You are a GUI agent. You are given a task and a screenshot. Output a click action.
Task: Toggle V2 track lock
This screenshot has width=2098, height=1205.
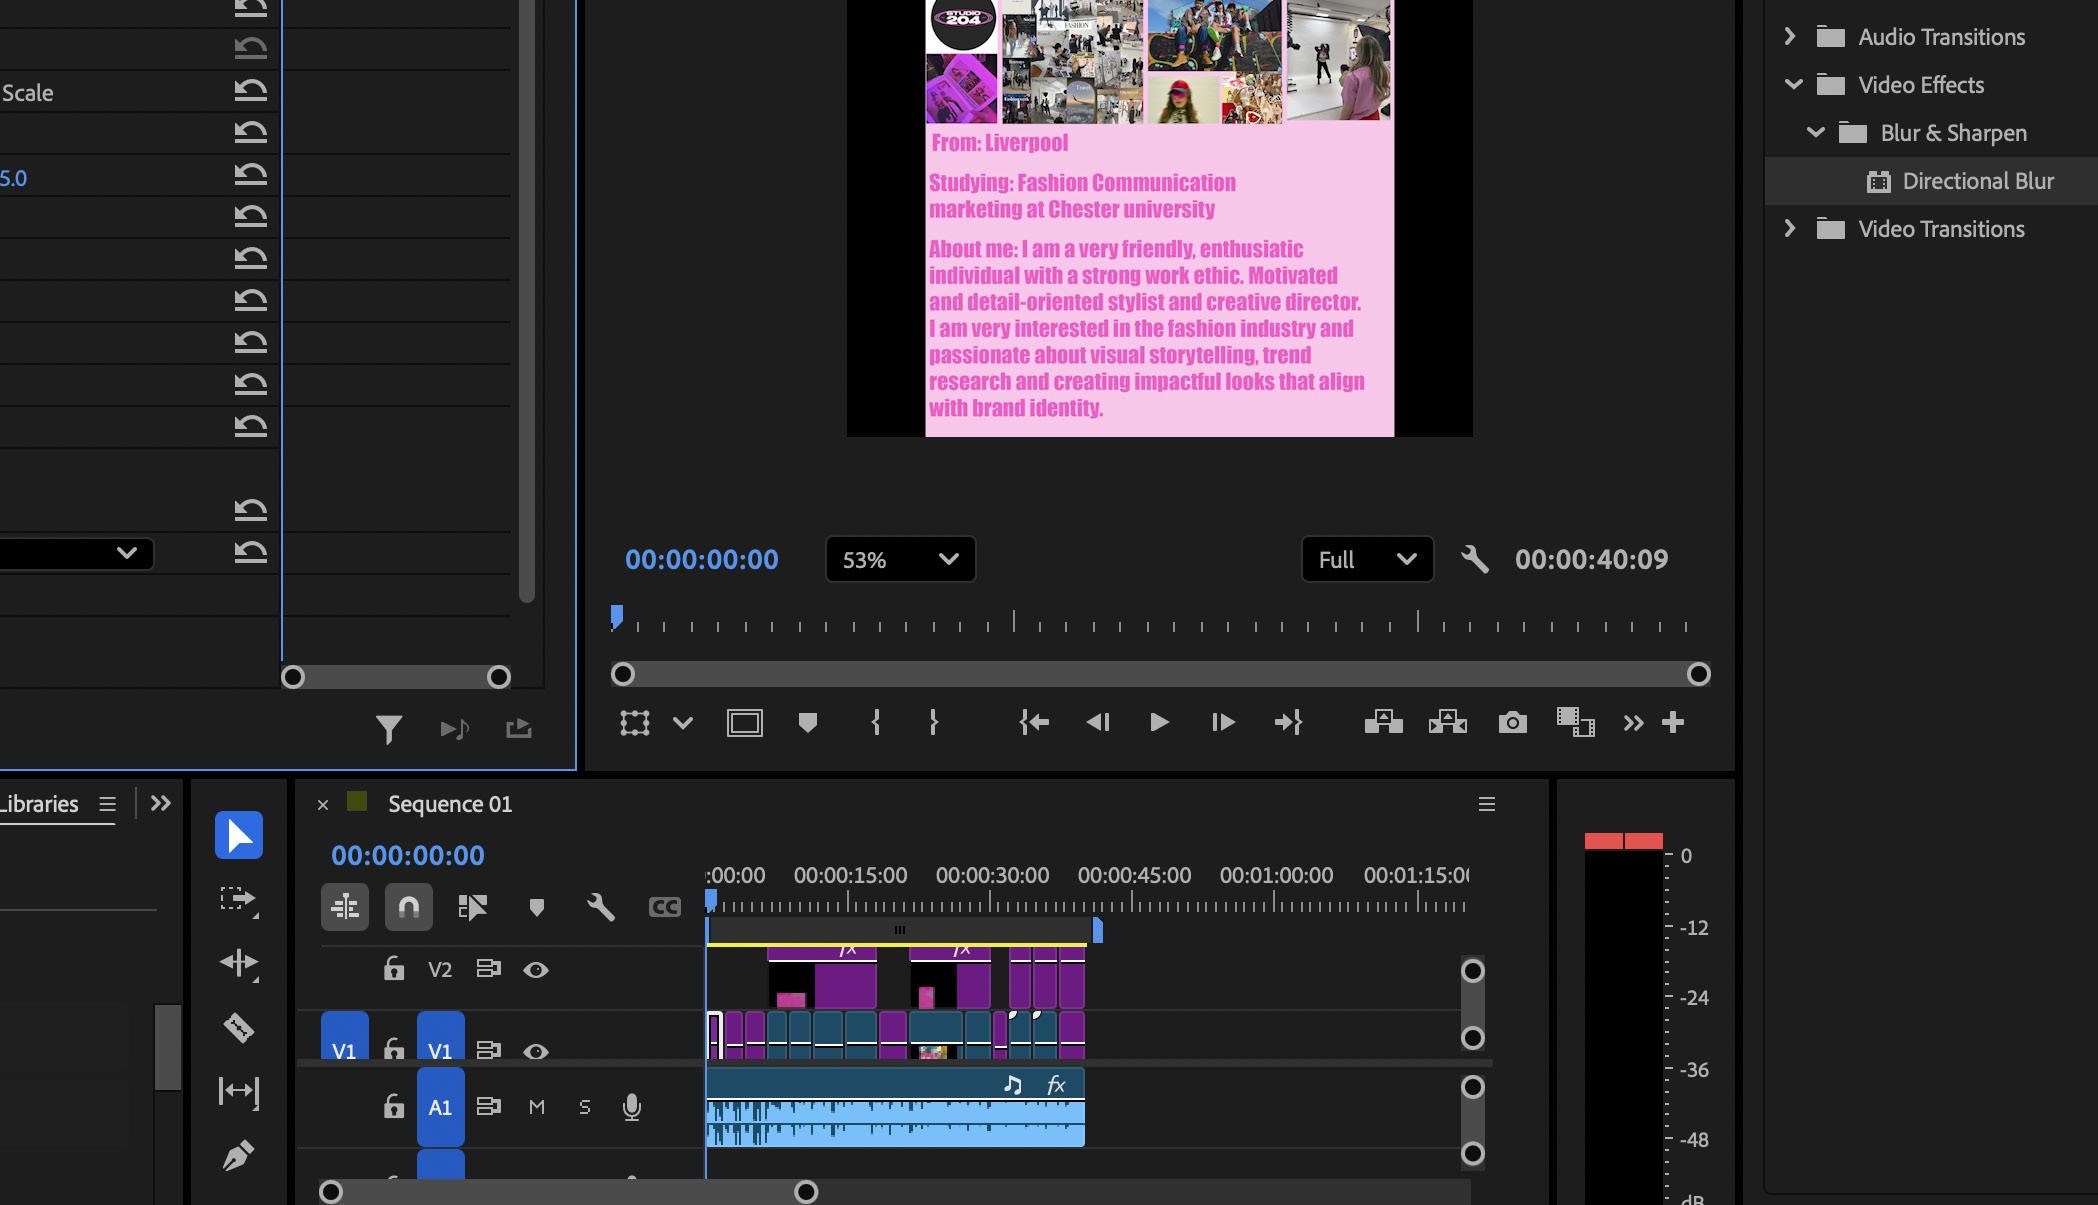pyautogui.click(x=394, y=969)
